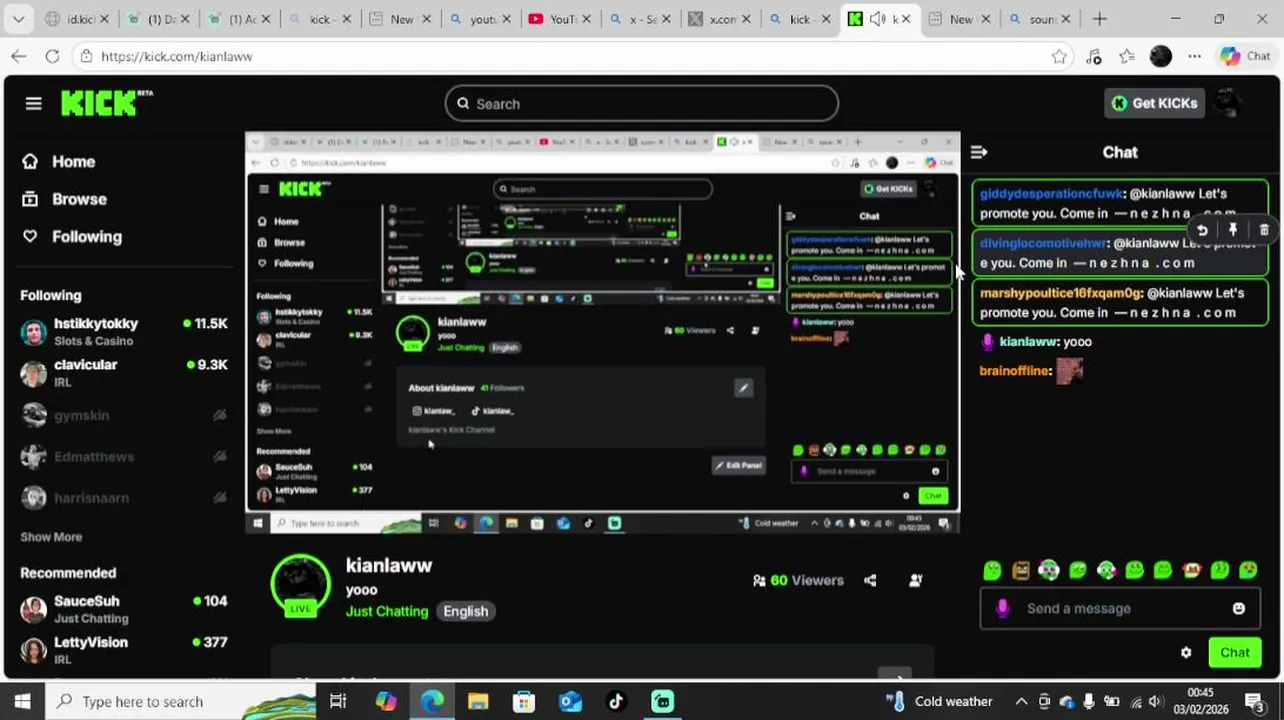1284x720 pixels.
Task: Click username brainoffline in chat
Action: [1015, 371]
